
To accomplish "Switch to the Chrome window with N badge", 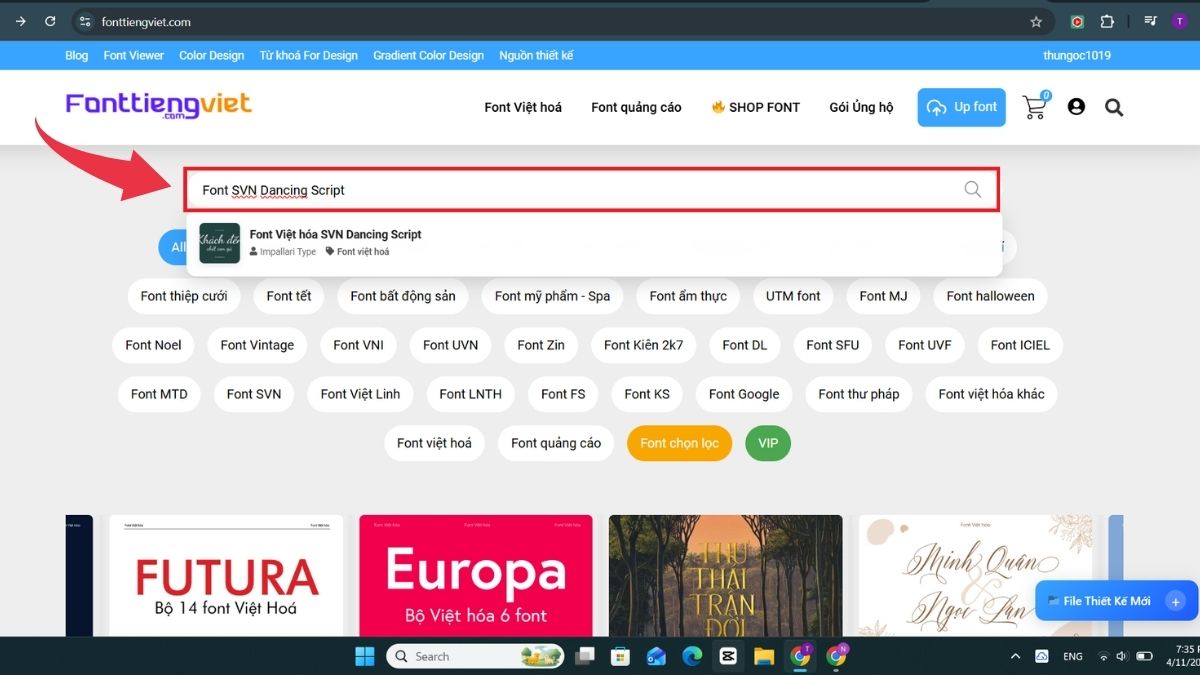I will pos(837,656).
